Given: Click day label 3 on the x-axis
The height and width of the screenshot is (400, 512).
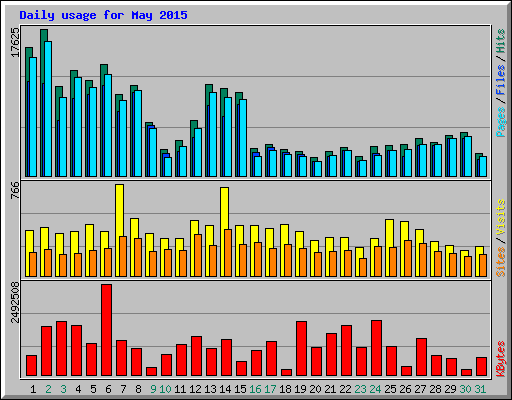Looking at the screenshot, I should click(63, 389).
